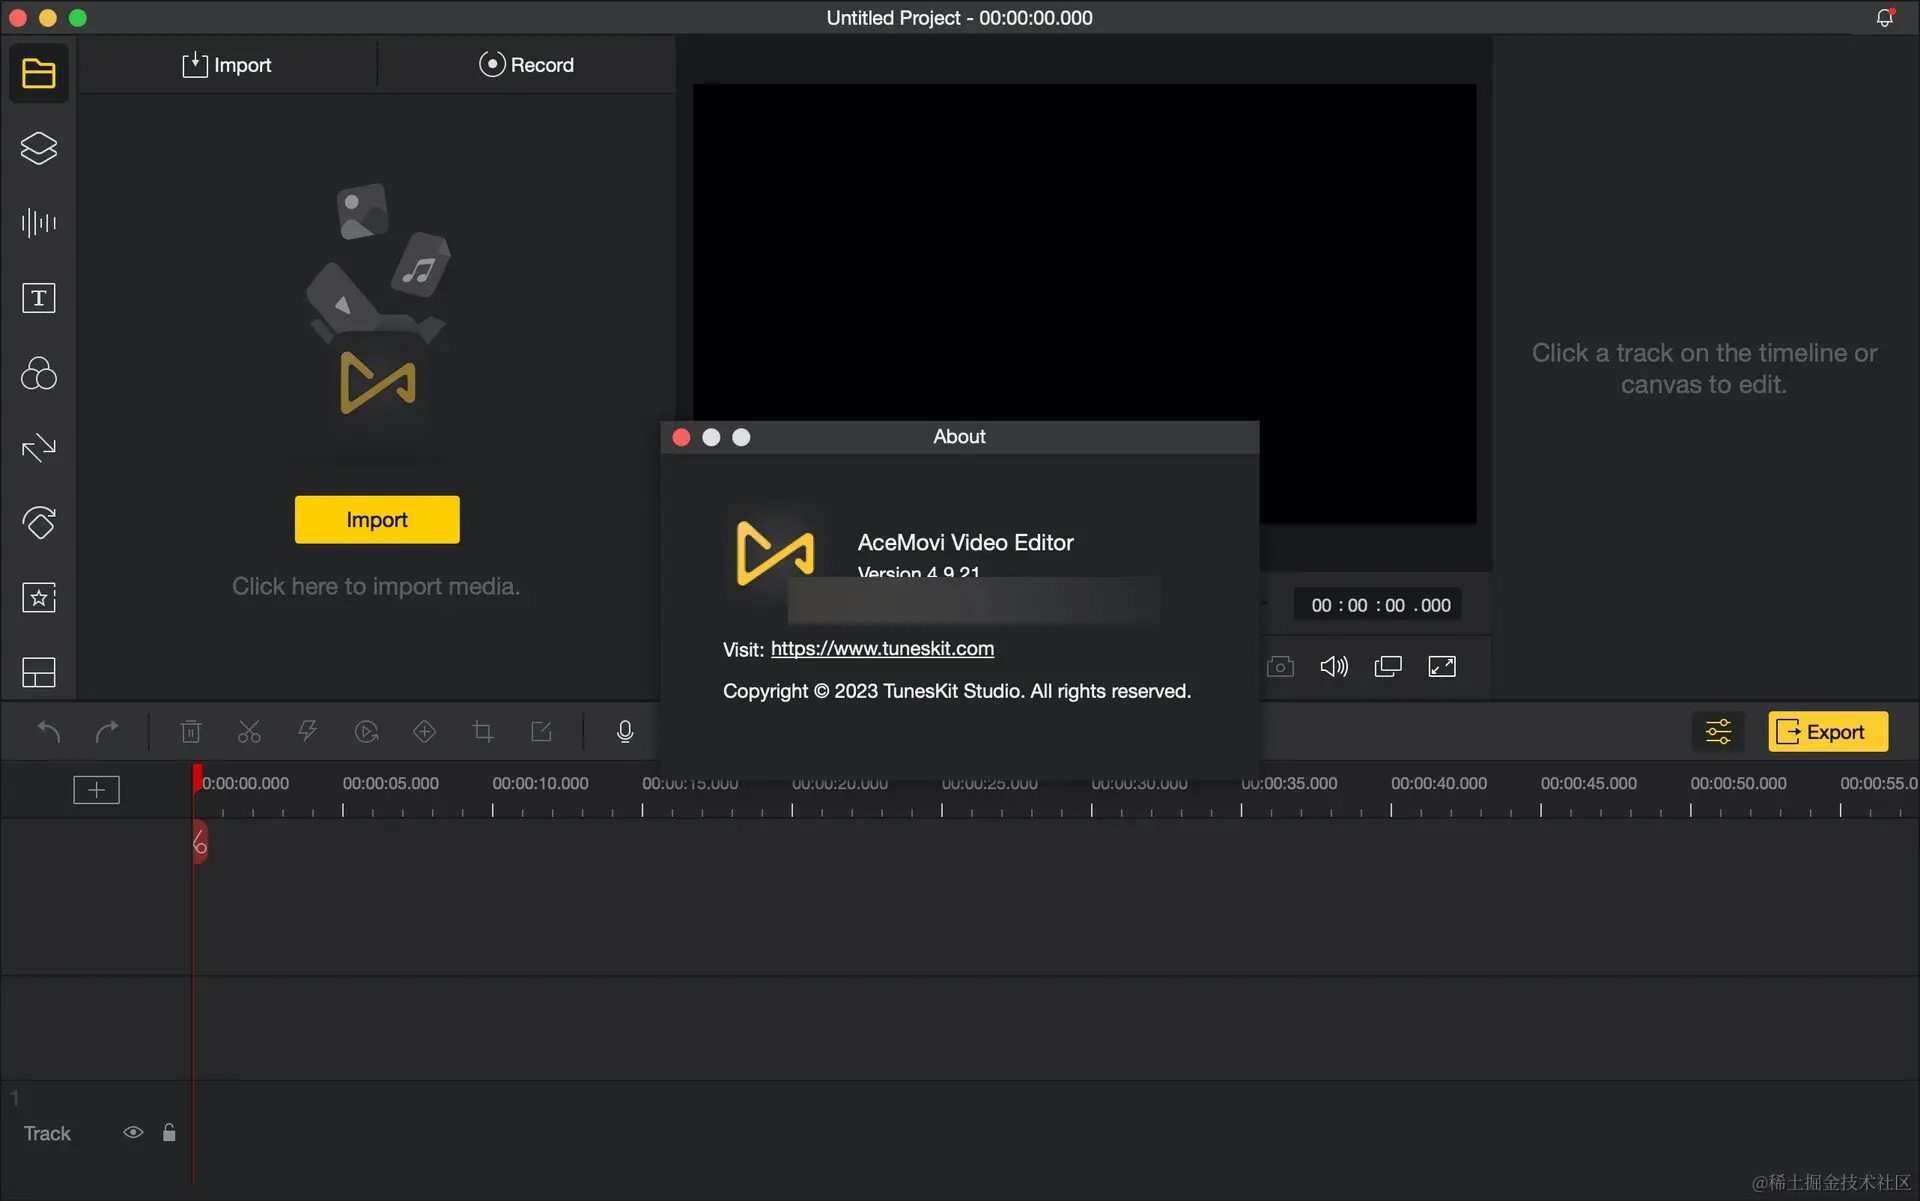Toggle track visibility eye icon
The height and width of the screenshot is (1201, 1920).
[x=133, y=1132]
